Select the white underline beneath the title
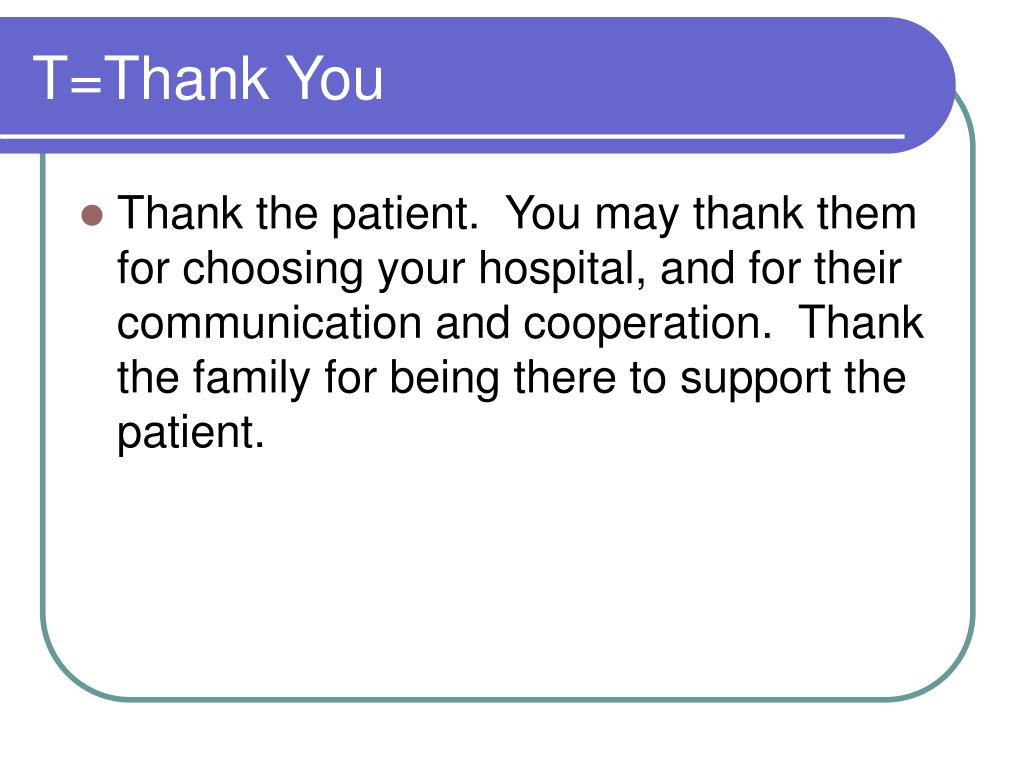The width and height of the screenshot is (1024, 768). [x=452, y=136]
